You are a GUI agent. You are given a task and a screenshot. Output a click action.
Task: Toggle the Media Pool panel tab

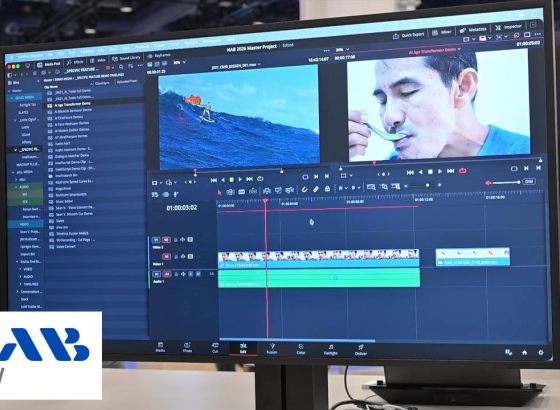coord(49,64)
